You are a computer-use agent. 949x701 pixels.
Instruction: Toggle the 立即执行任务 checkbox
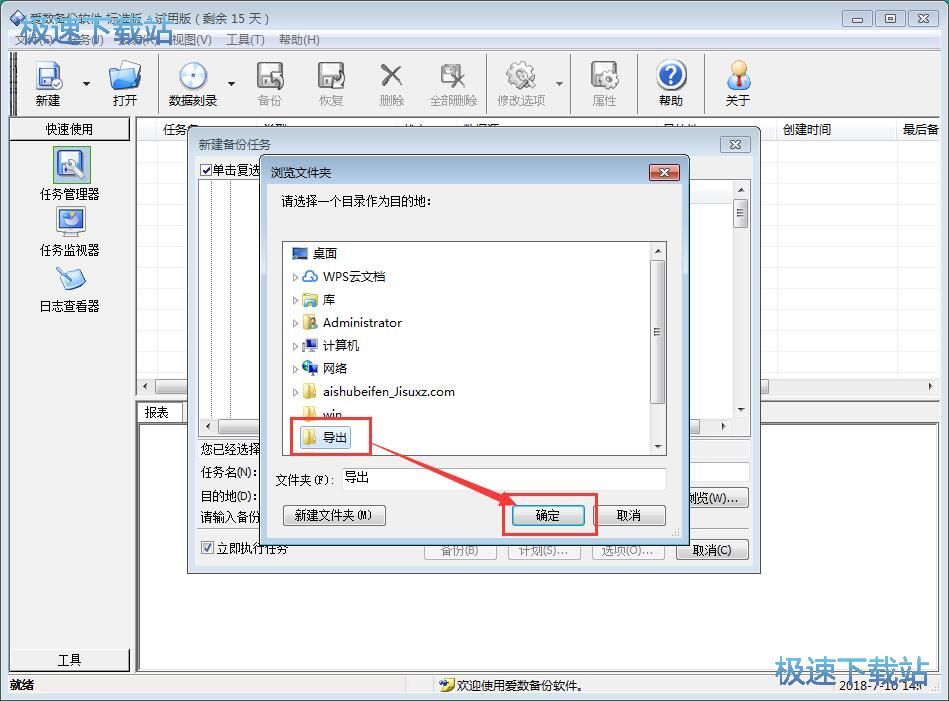(208, 548)
